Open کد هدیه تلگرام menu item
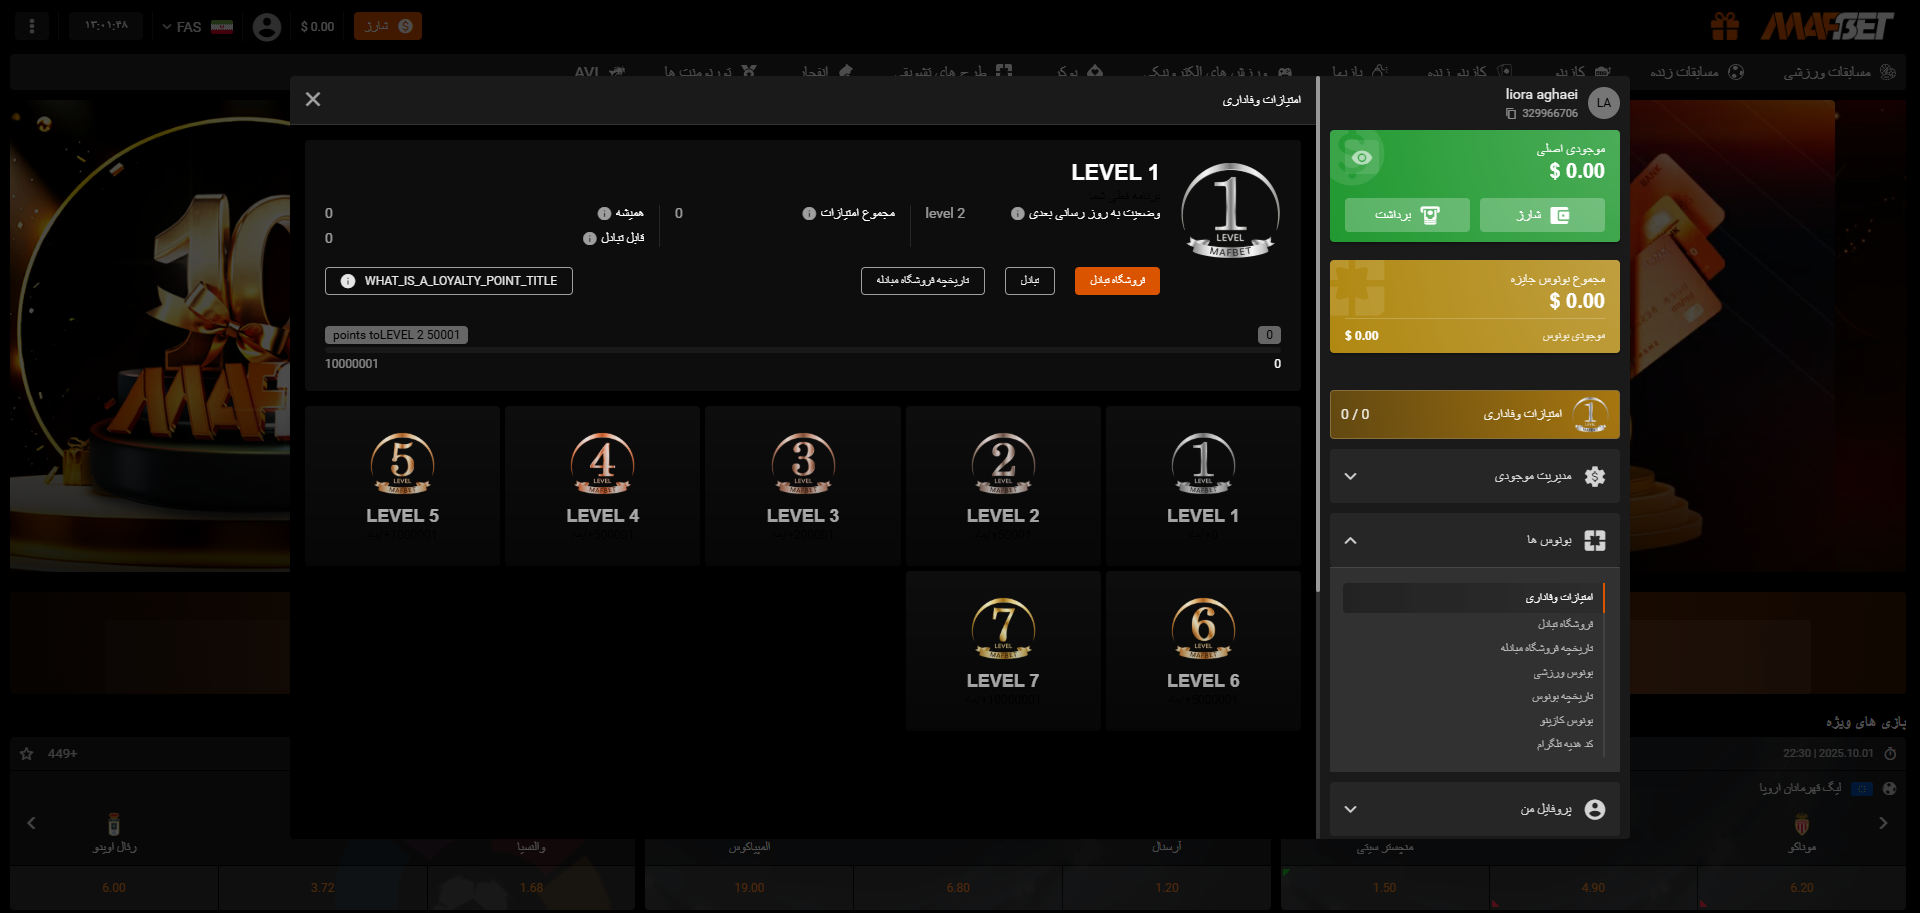Image resolution: width=1920 pixels, height=913 pixels. (x=1565, y=744)
